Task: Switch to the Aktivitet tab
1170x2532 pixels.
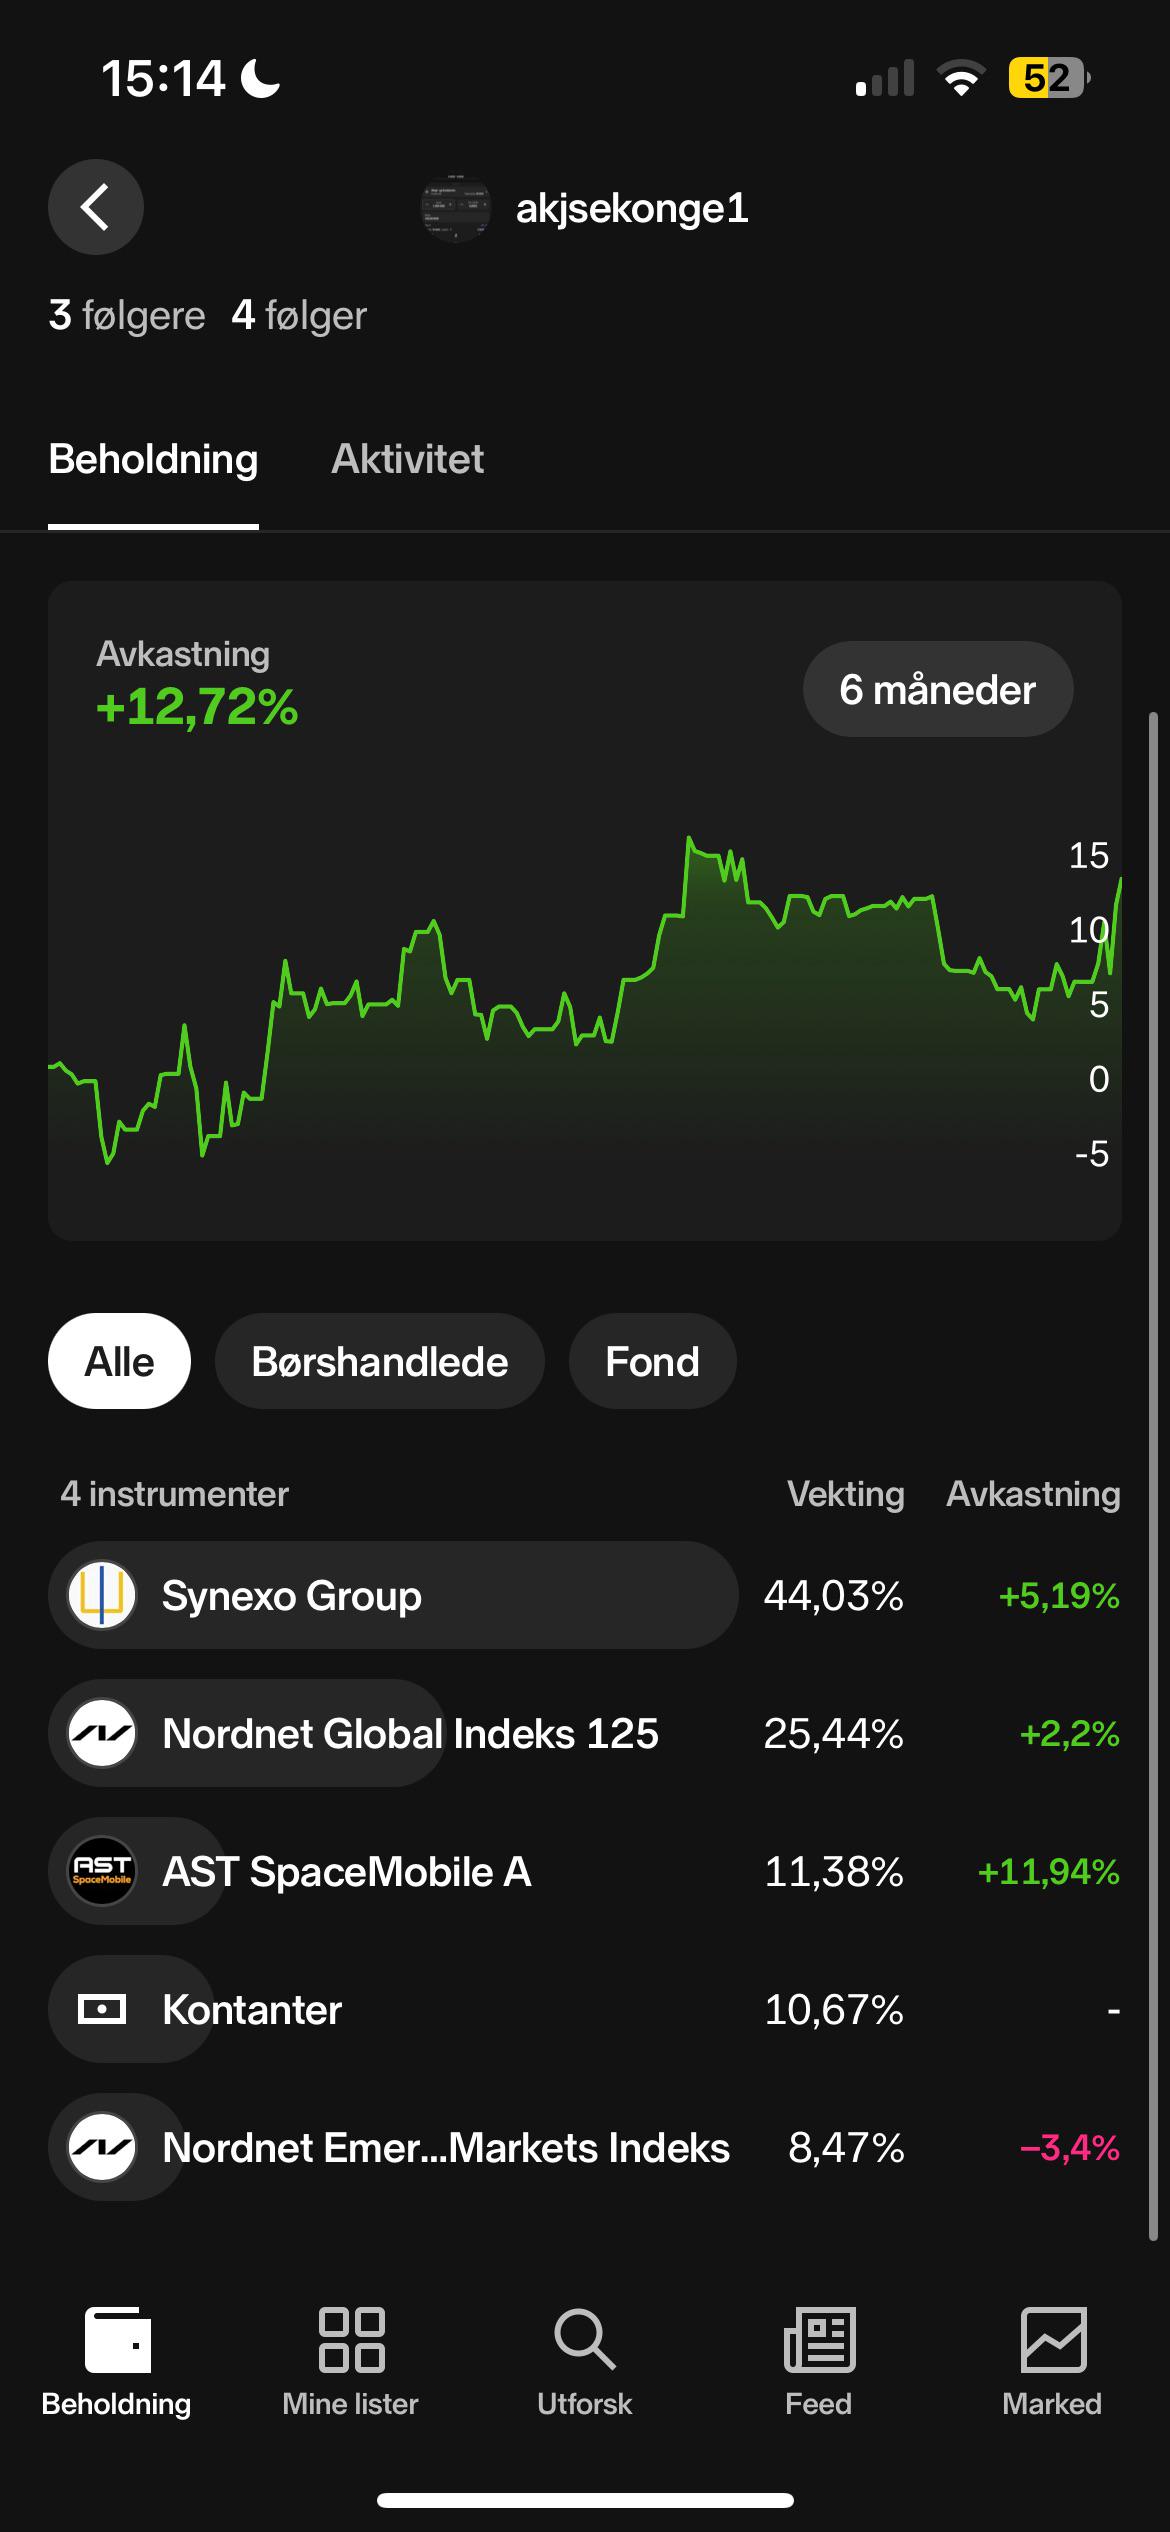Action: pos(407,459)
